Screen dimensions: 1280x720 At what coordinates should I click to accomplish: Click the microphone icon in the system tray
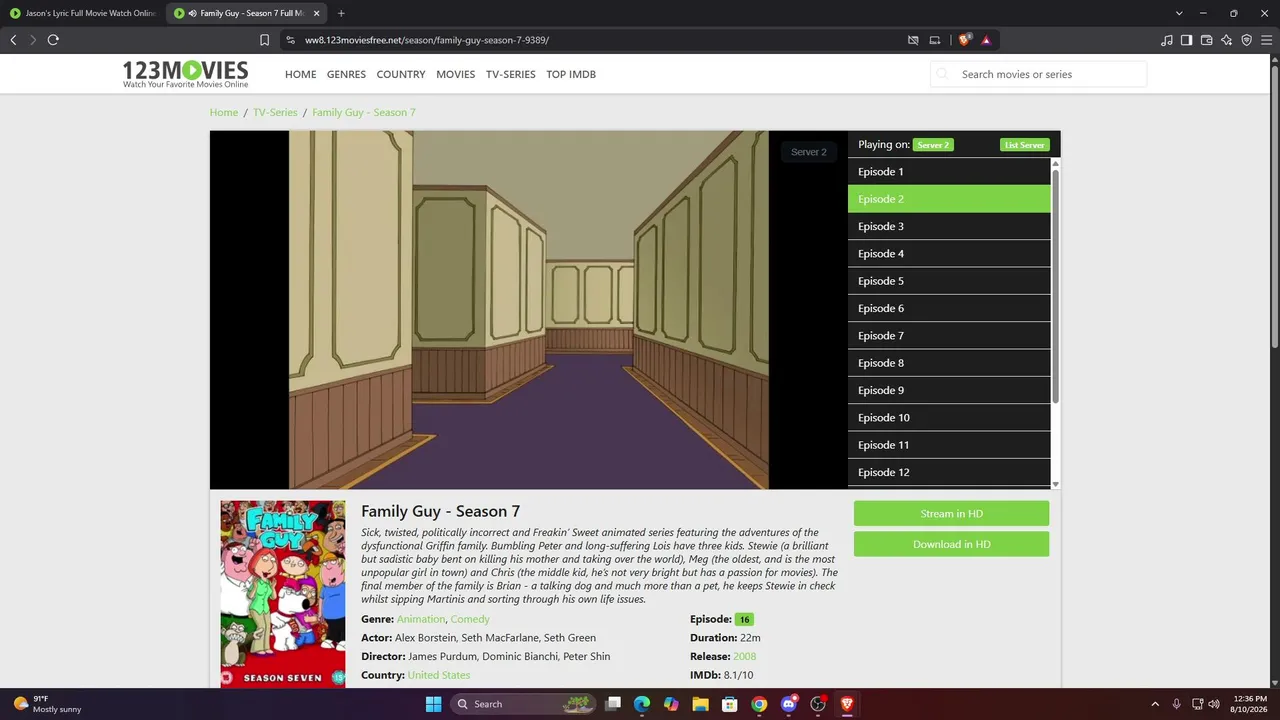(1177, 704)
